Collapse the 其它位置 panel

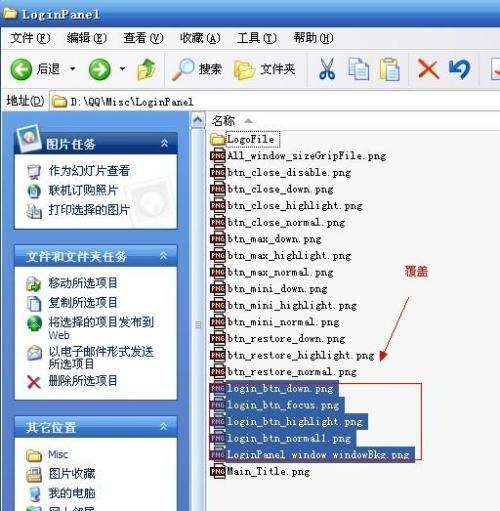pyautogui.click(x=164, y=426)
